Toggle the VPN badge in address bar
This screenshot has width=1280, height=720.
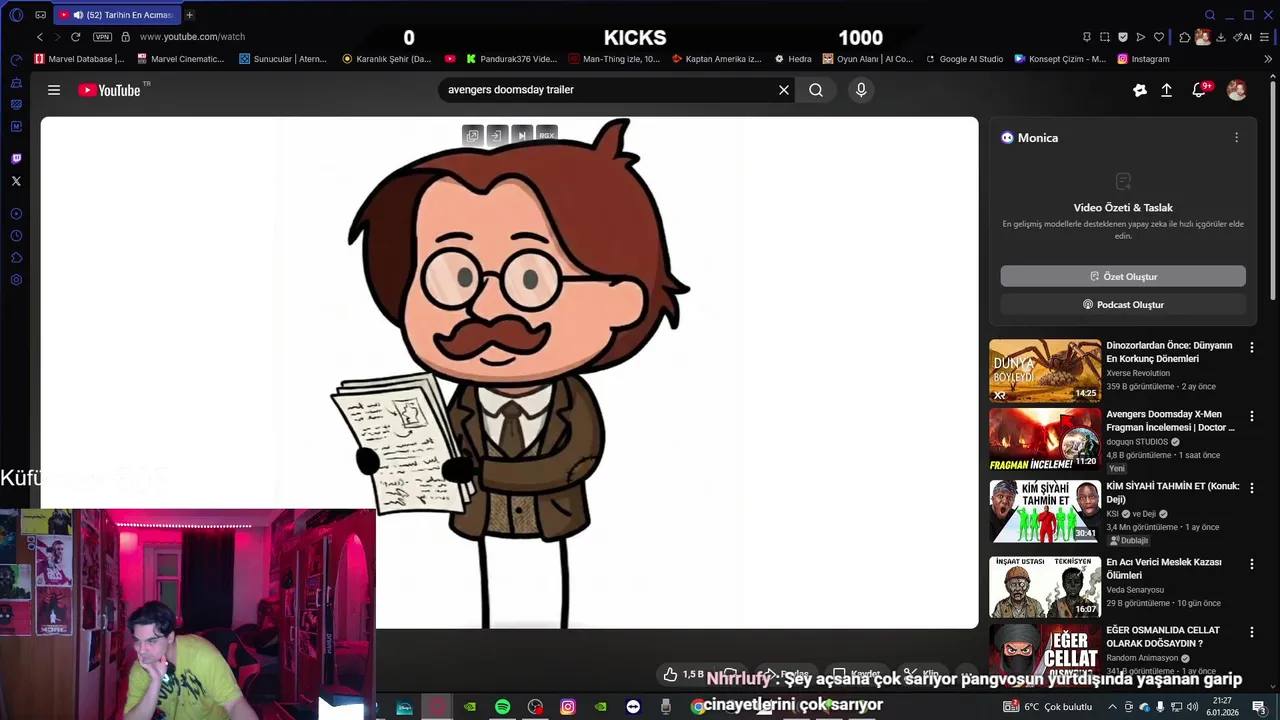pos(102,37)
